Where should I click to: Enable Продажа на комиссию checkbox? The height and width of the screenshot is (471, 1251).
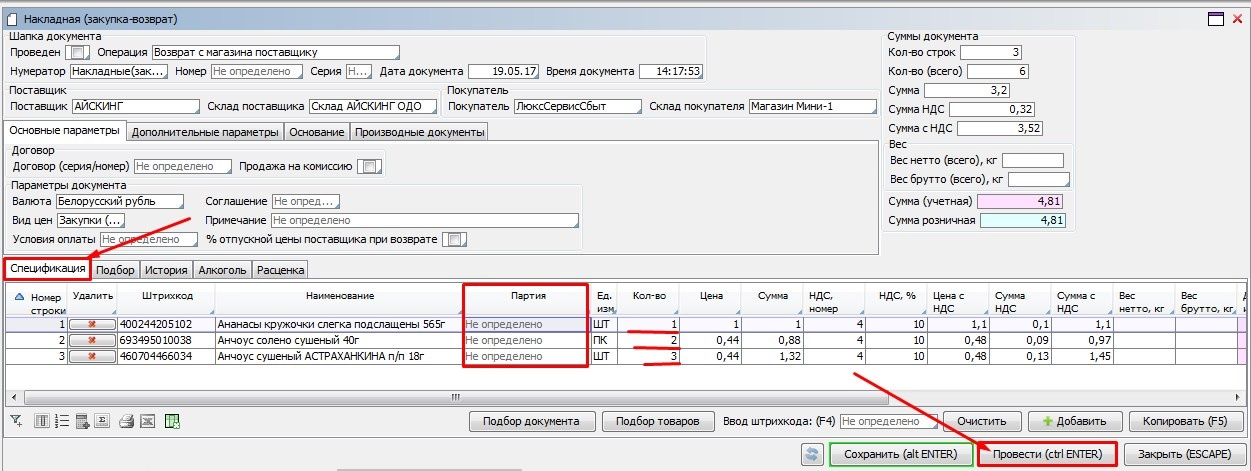tap(370, 166)
